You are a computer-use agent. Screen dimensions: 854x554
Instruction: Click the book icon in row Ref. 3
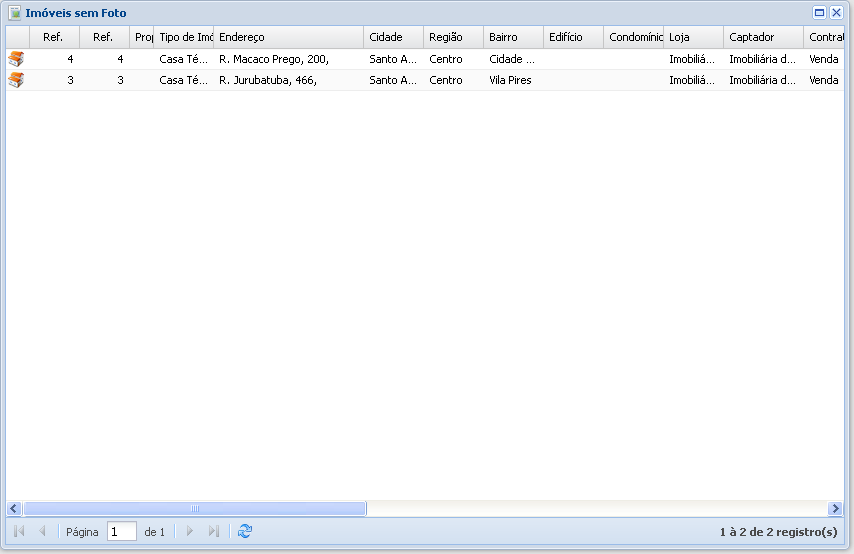coord(16,80)
